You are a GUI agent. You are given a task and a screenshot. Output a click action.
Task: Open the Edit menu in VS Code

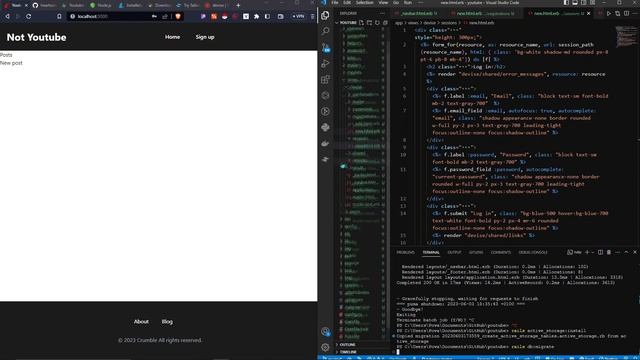point(347,2)
